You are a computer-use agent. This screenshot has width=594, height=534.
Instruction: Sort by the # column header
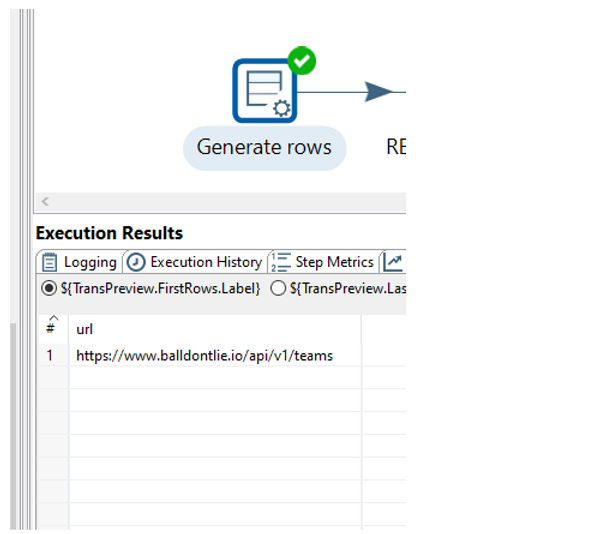tap(53, 329)
